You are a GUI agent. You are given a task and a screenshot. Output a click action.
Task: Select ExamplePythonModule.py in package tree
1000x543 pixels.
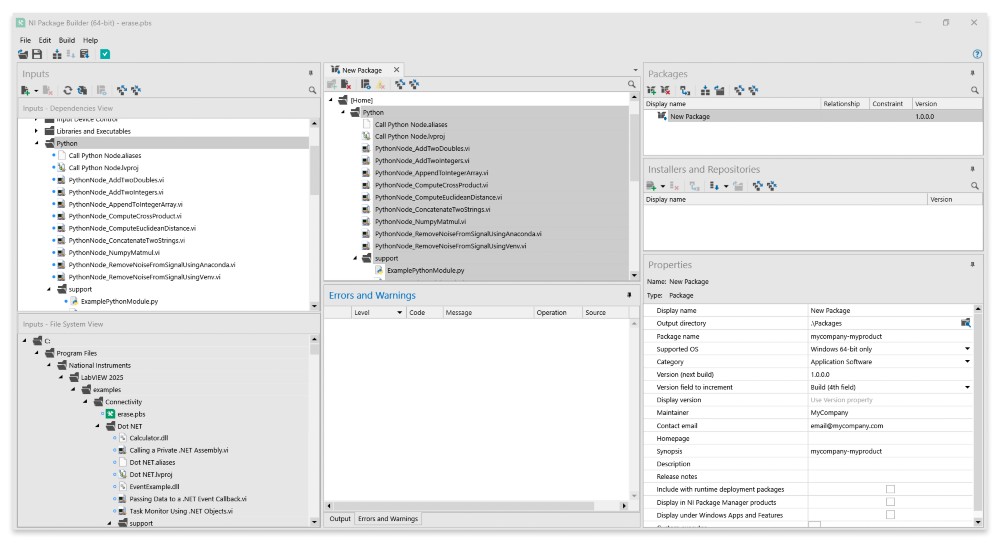(425, 271)
